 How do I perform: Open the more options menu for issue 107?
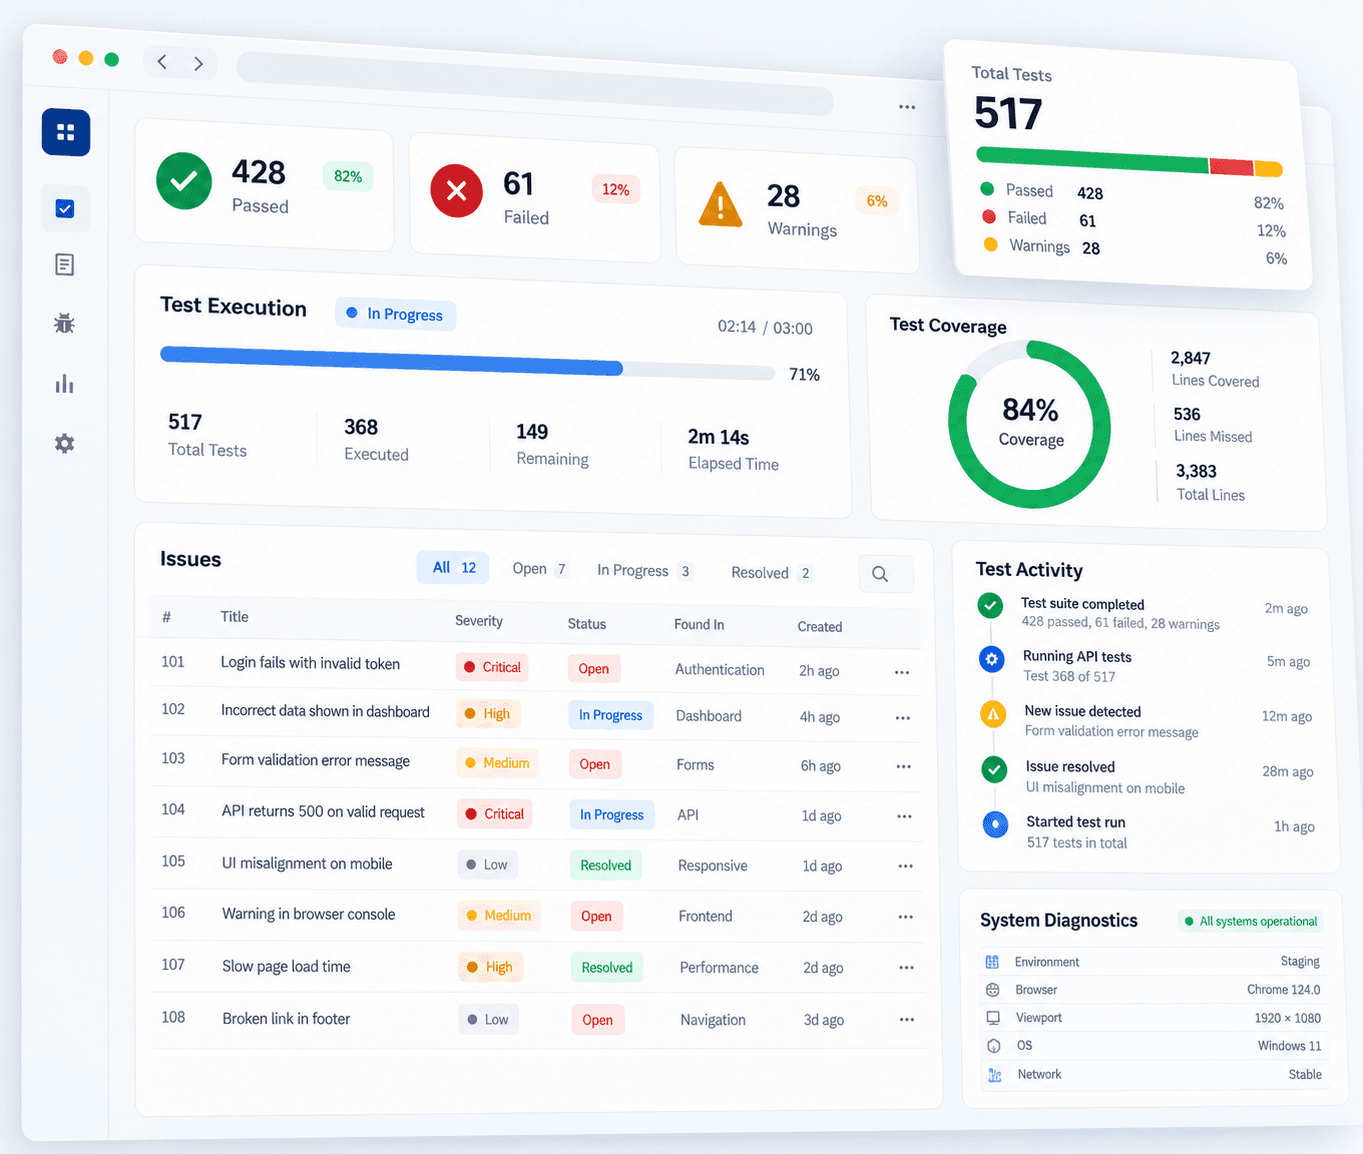point(907,967)
